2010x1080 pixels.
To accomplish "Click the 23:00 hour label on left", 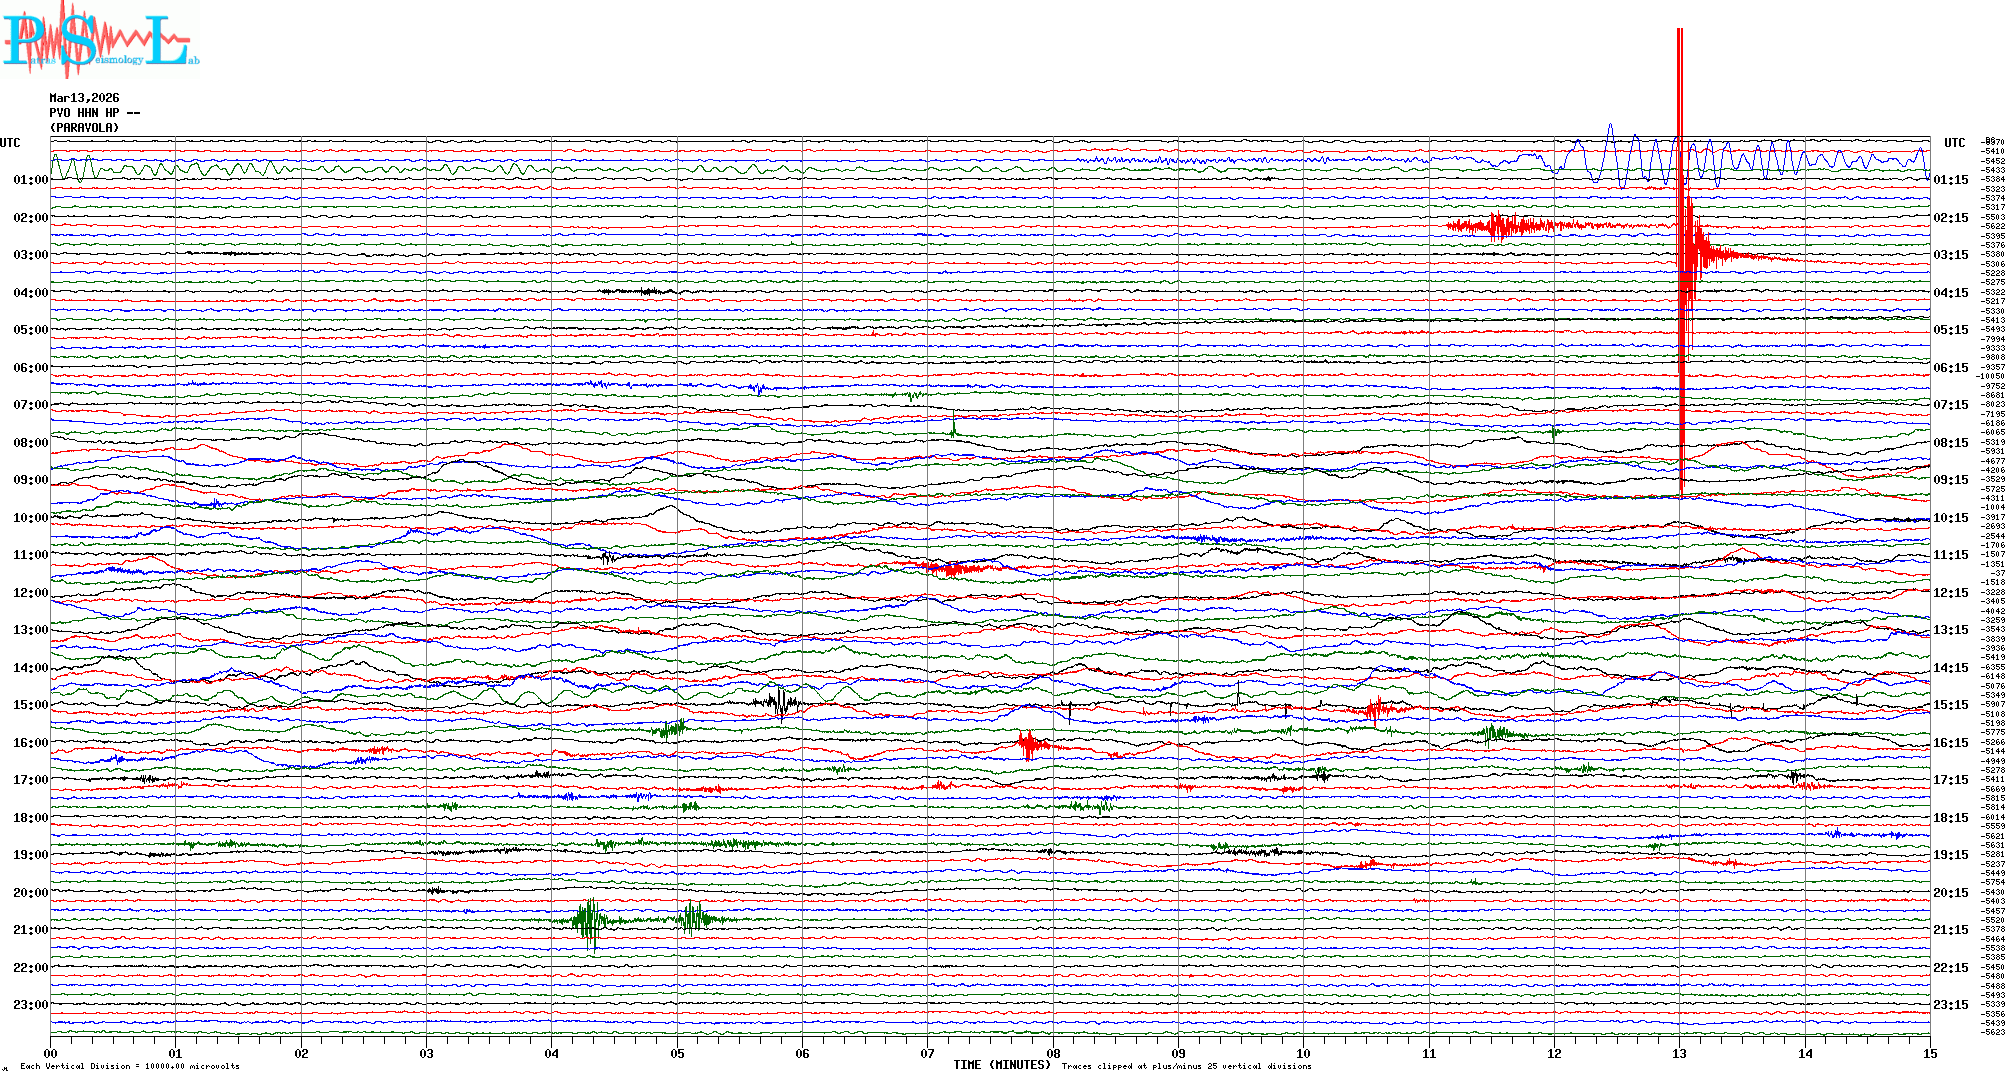I will (x=30, y=1005).
